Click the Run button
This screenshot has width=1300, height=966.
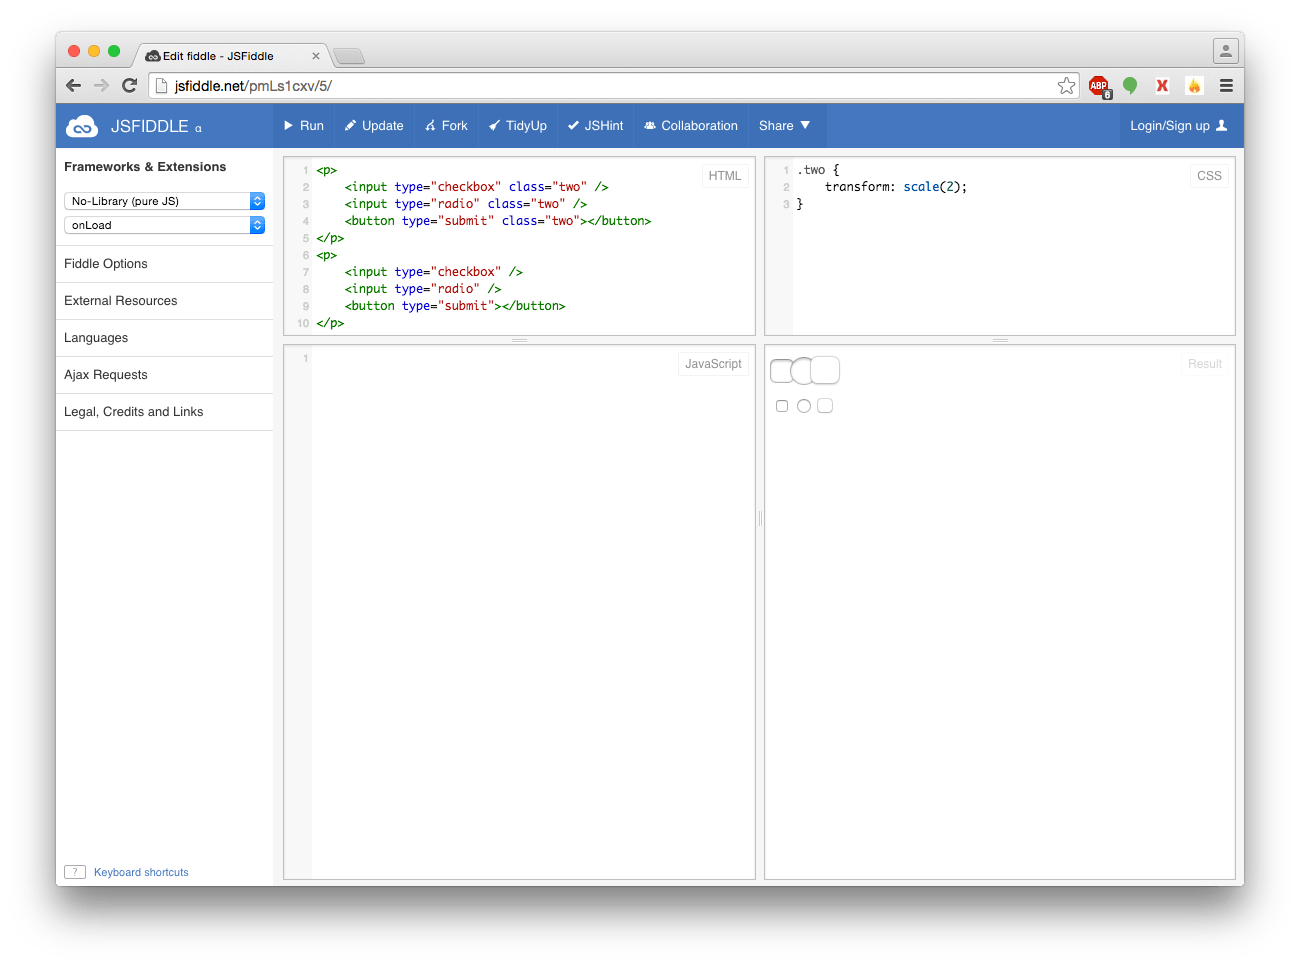point(303,125)
